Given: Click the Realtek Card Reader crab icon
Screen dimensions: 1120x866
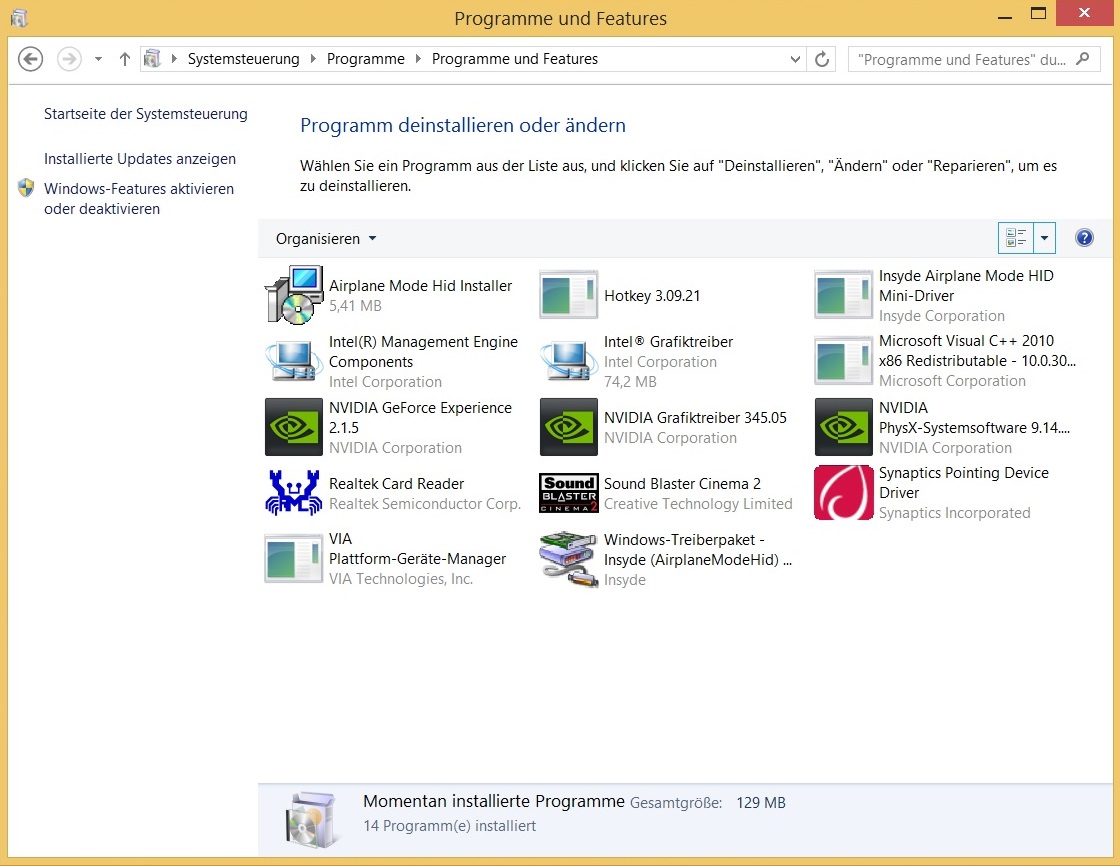Looking at the screenshot, I should pos(294,492).
